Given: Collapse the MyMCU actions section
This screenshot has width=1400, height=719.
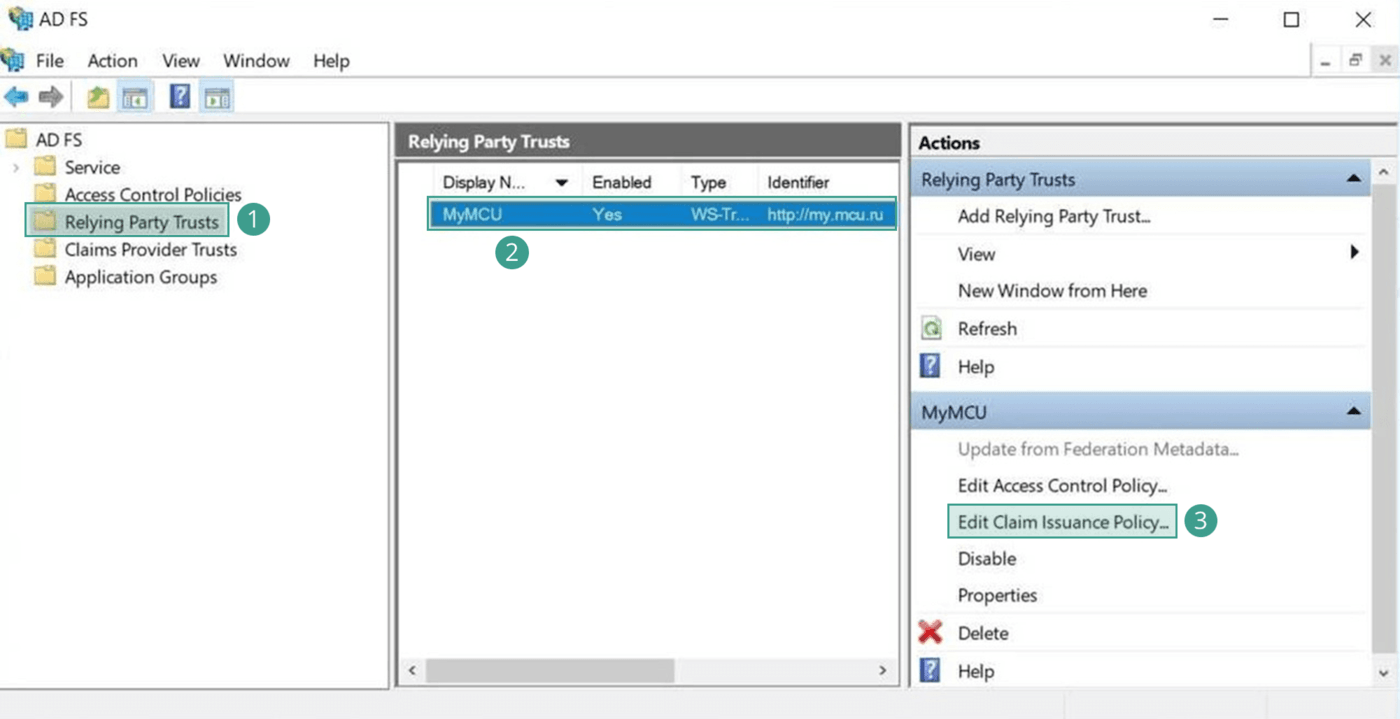Looking at the screenshot, I should tap(1353, 412).
